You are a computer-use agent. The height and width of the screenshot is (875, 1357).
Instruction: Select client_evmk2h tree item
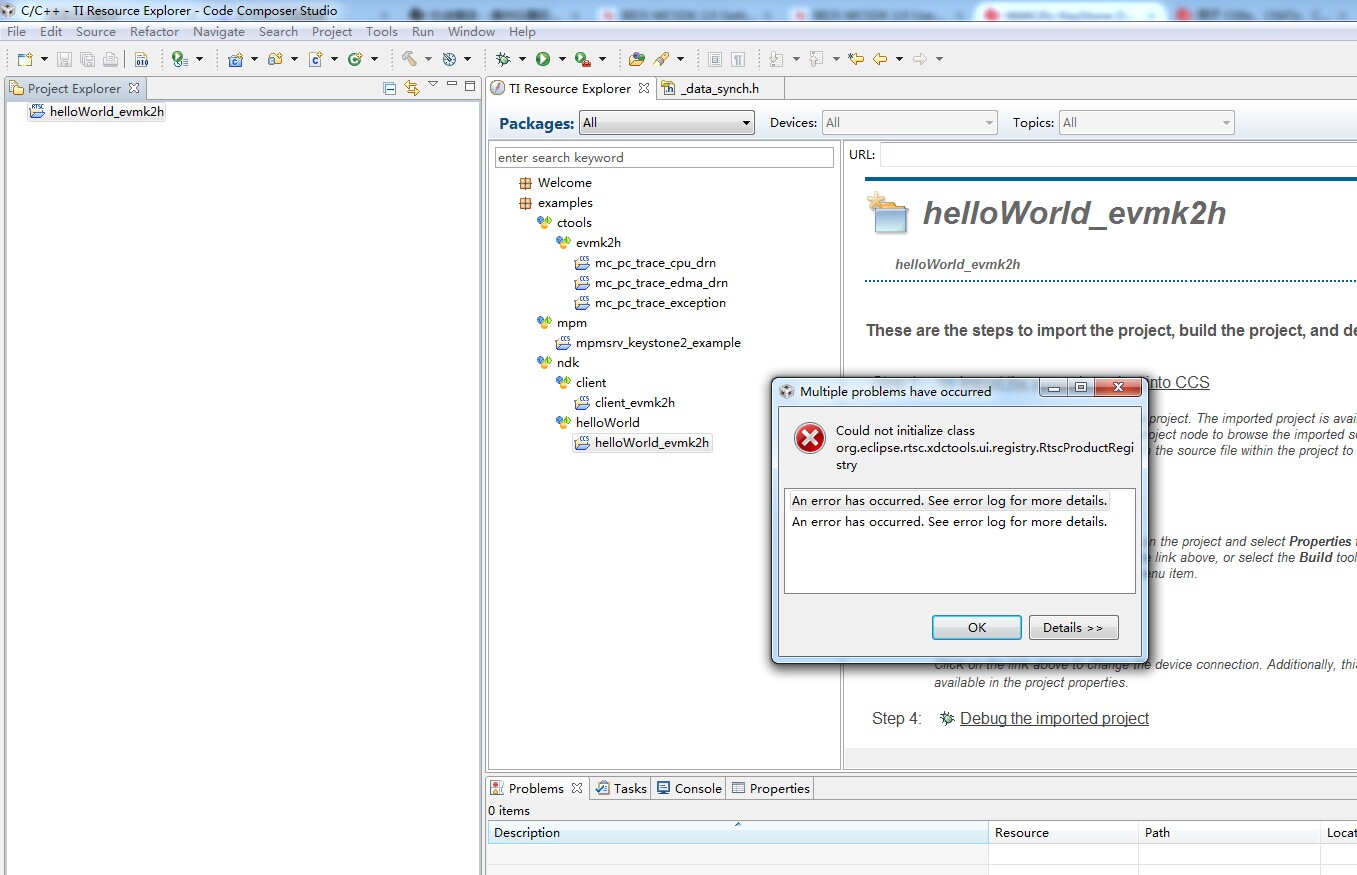[634, 402]
